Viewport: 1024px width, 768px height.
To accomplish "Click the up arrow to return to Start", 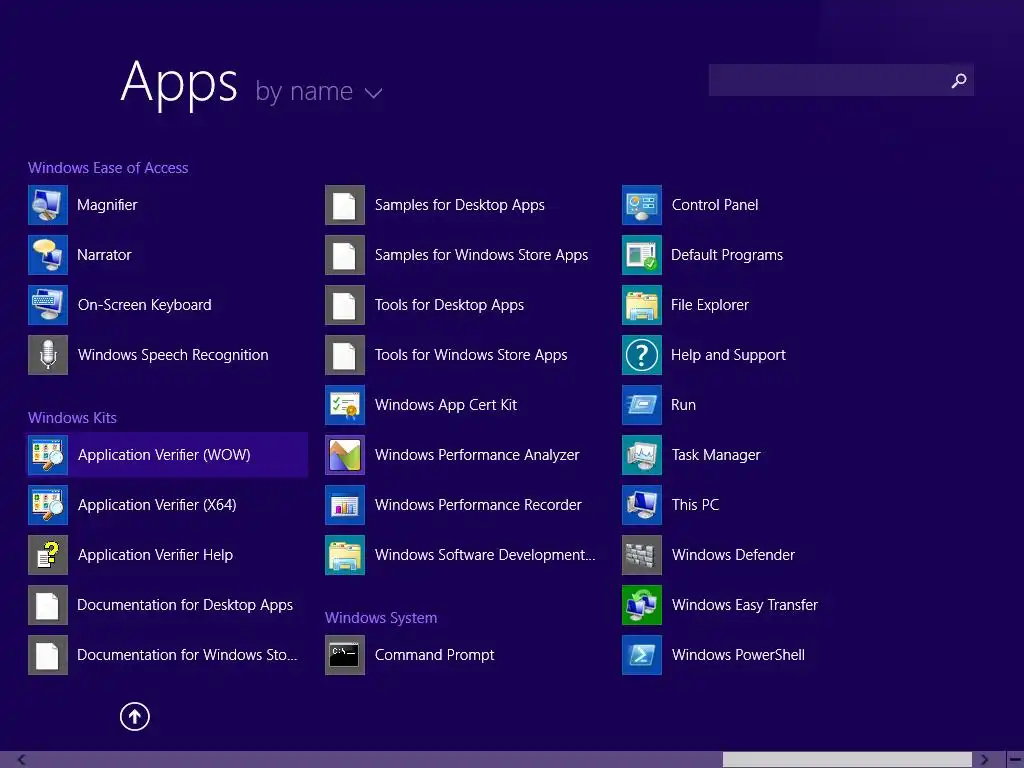I will pyautogui.click(x=135, y=717).
